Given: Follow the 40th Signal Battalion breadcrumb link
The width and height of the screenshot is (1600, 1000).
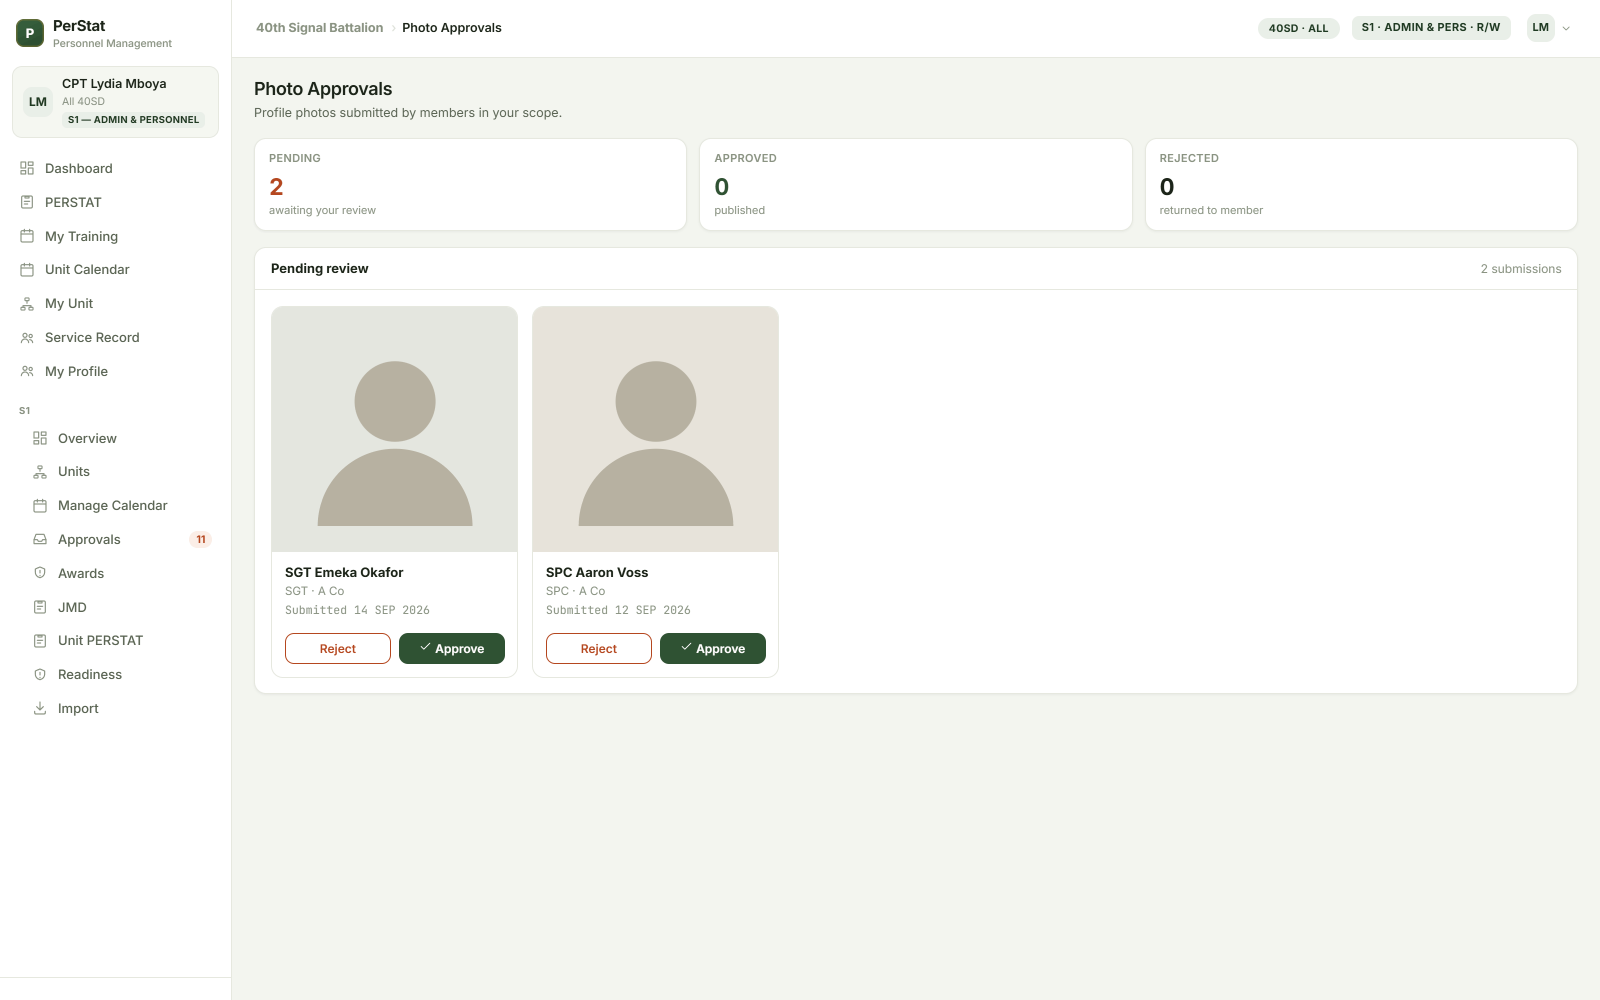Looking at the screenshot, I should [319, 28].
